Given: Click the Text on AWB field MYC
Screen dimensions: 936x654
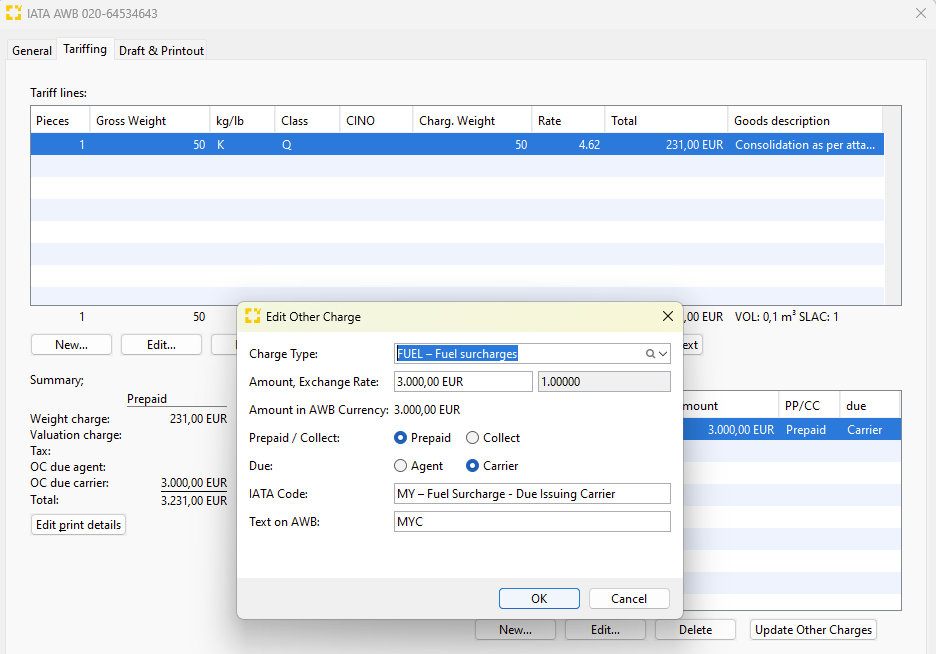Looking at the screenshot, I should [532, 522].
